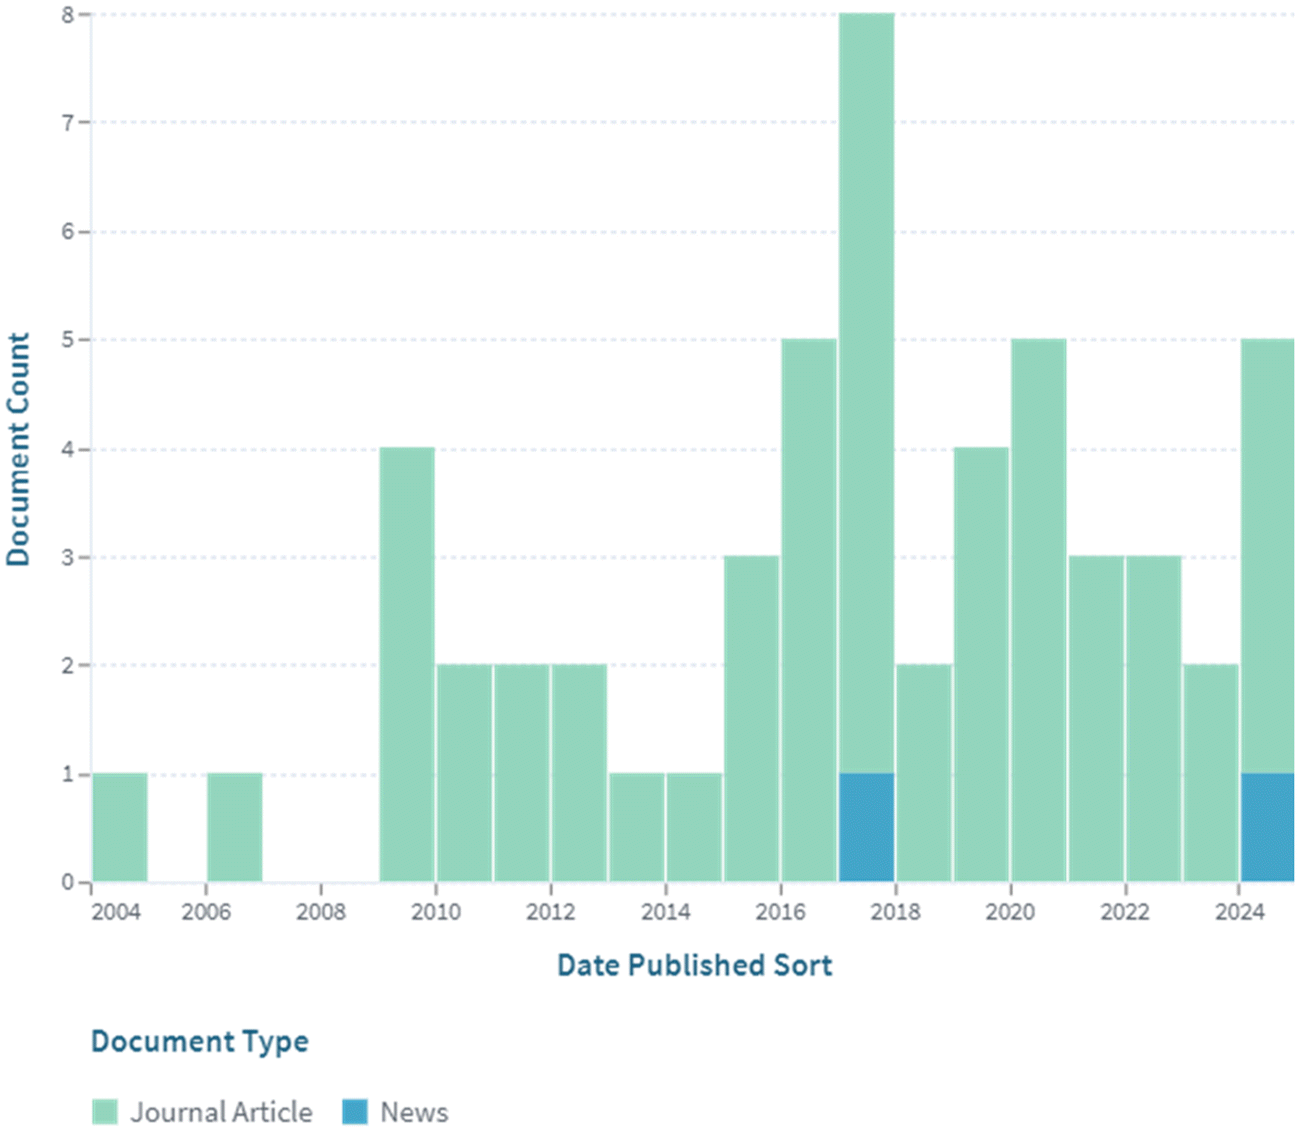Select the 2012 Journal Article bar

(579, 773)
